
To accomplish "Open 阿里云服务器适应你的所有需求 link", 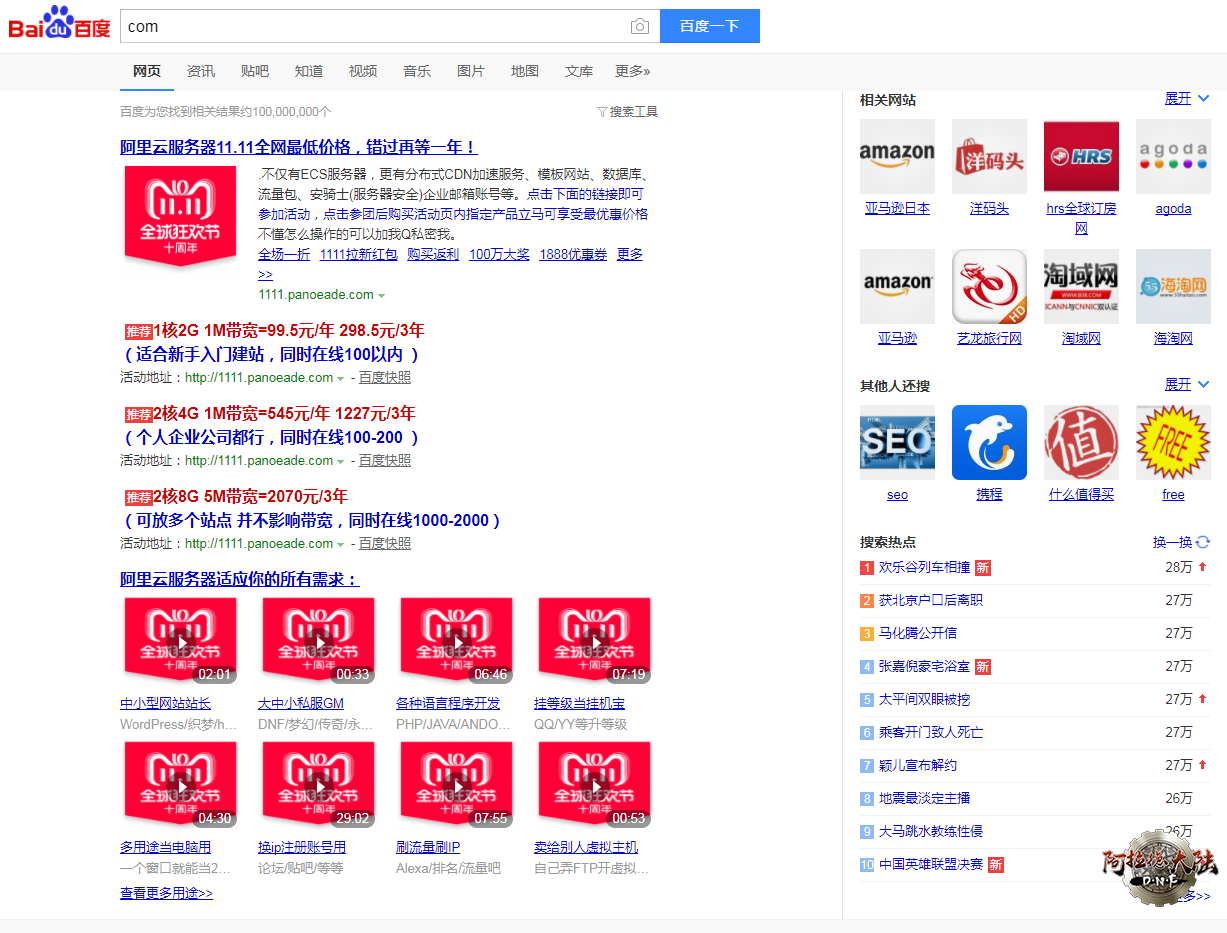I will 240,580.
